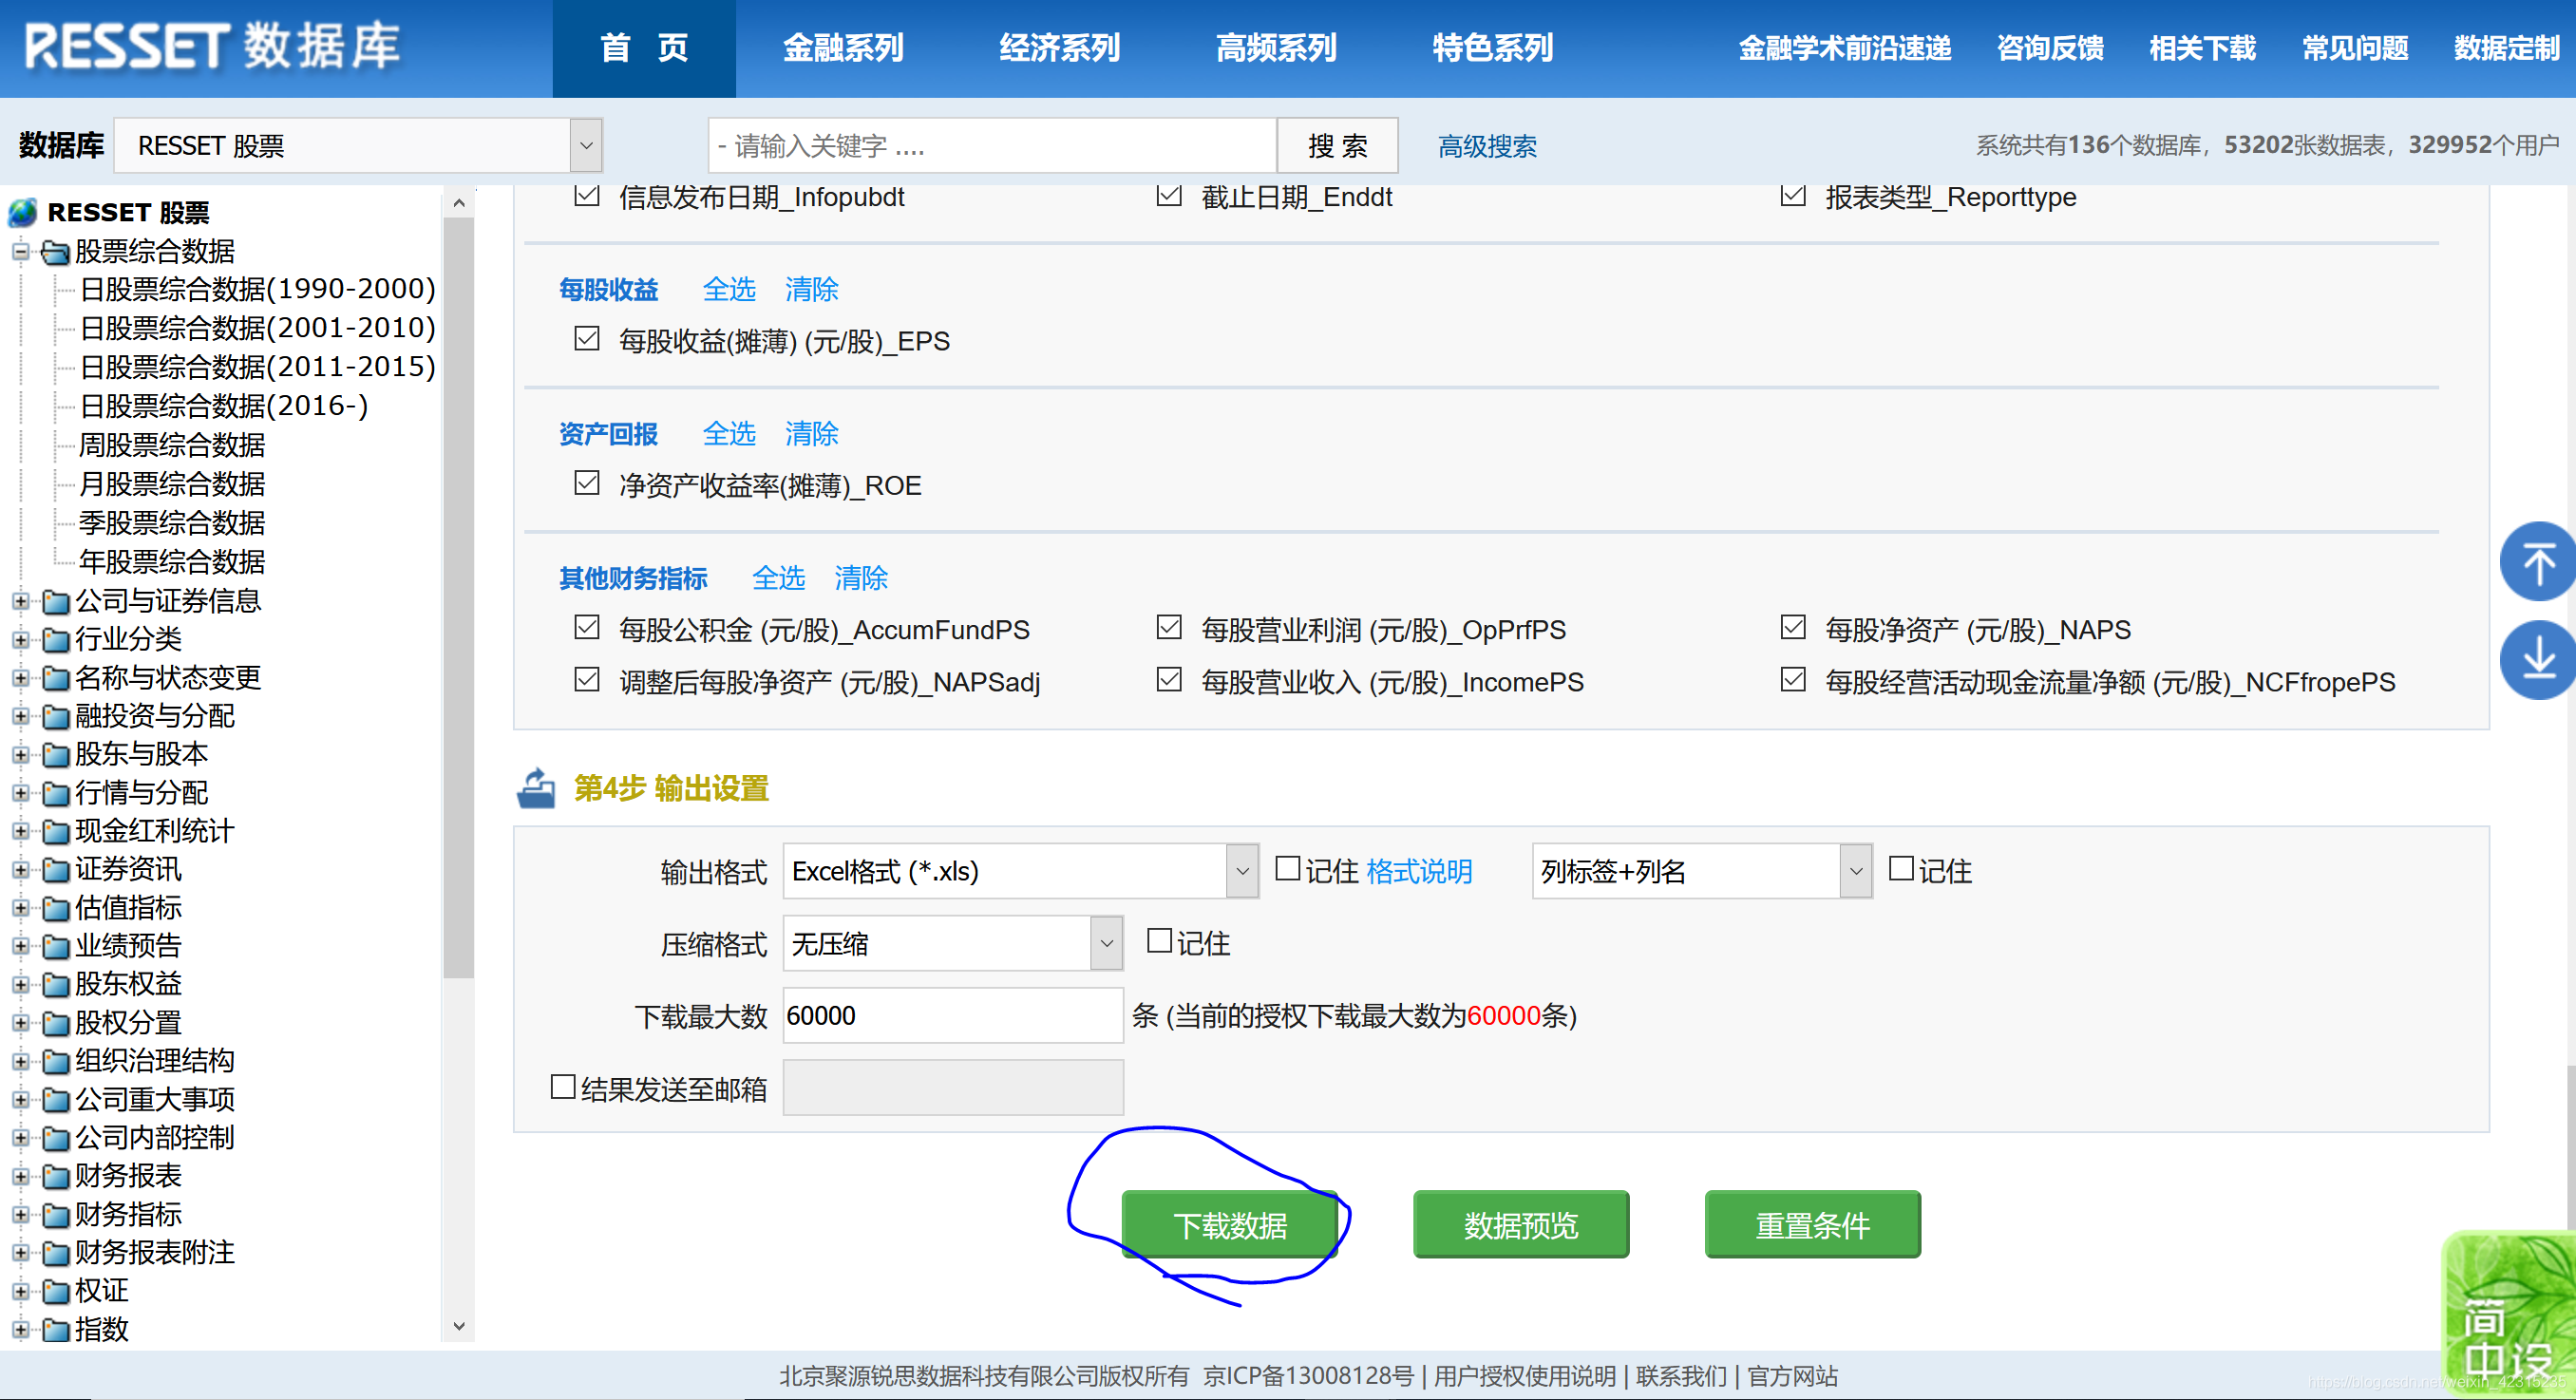Click the left tree panel scrollbar

[x=458, y=600]
